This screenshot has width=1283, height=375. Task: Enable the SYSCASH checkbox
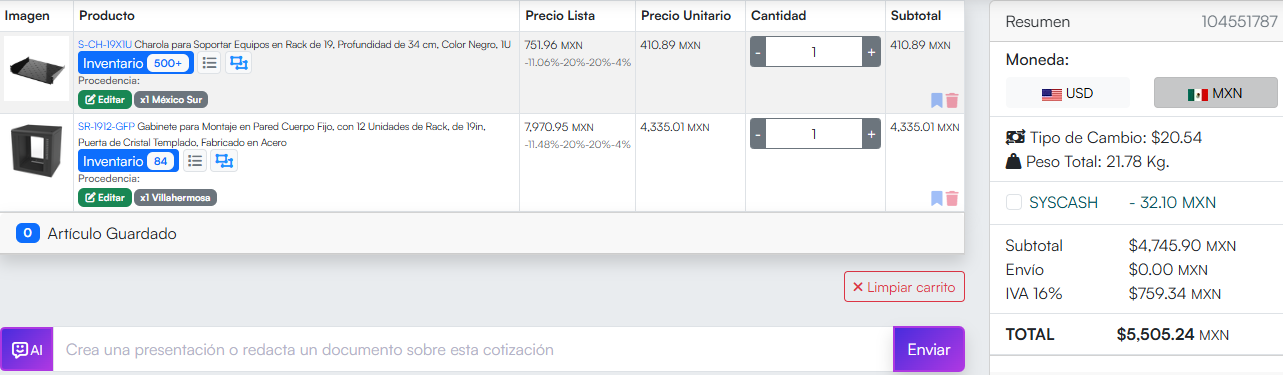pyautogui.click(x=1014, y=202)
